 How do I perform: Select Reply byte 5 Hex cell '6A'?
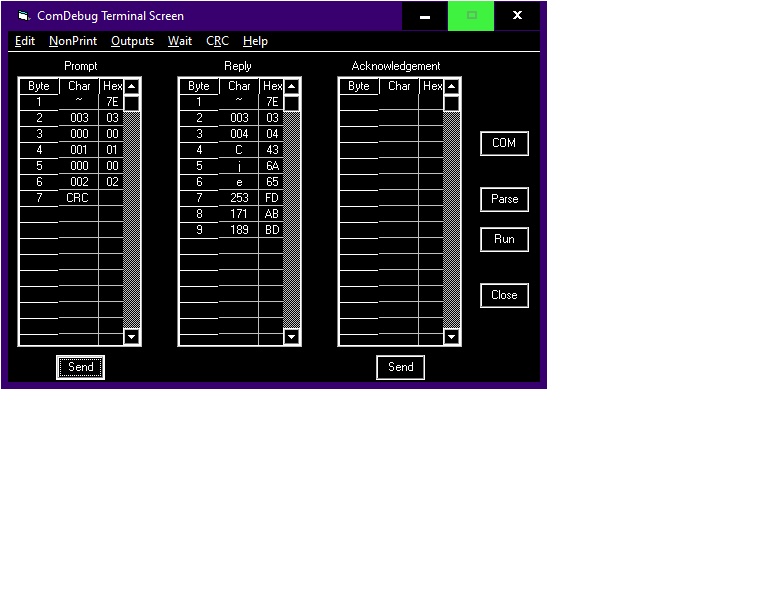tap(271, 165)
